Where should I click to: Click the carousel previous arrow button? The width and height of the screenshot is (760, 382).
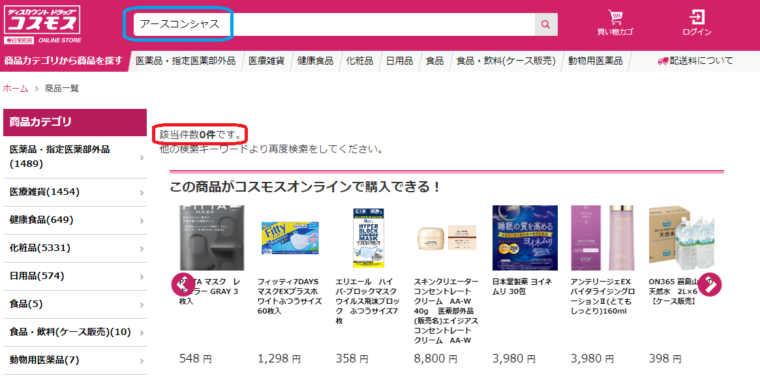click(183, 285)
